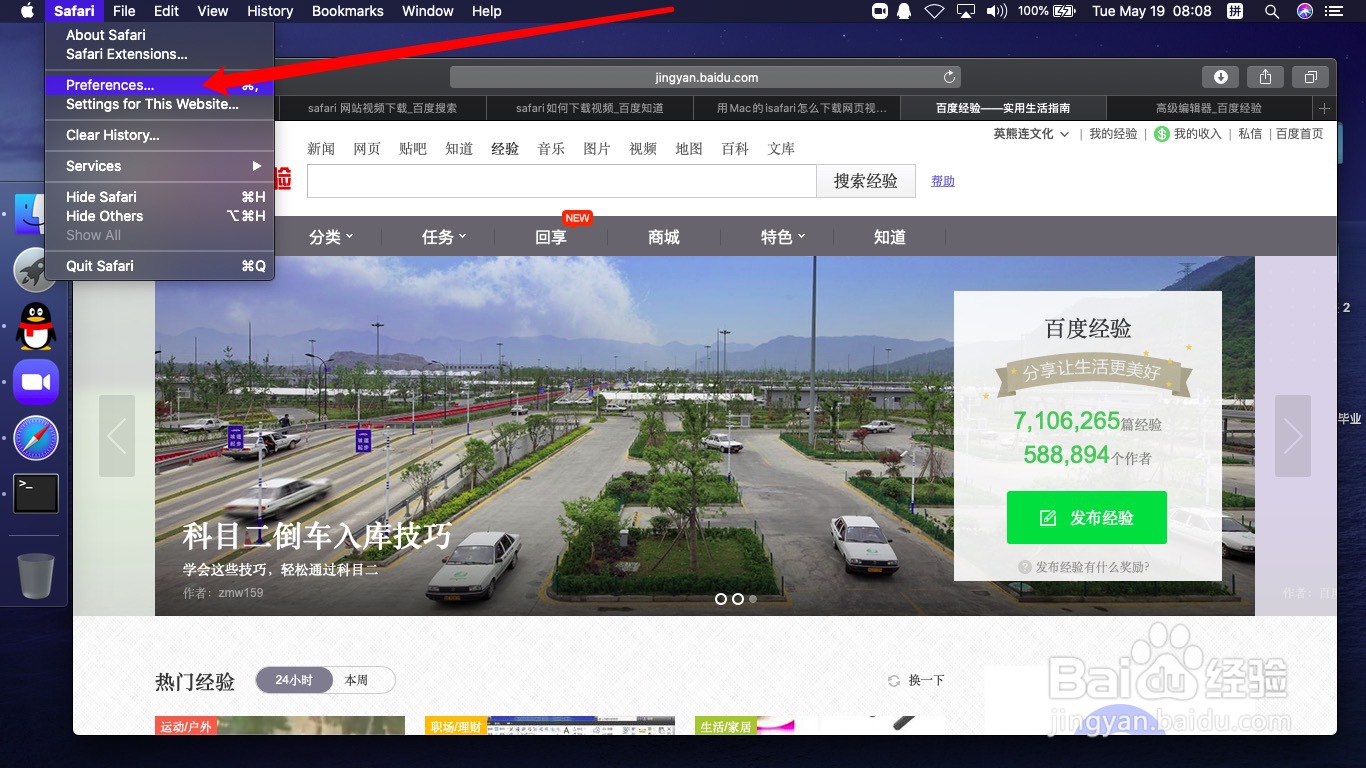Choose Clear History...
Screen dimensions: 1366x768
(160, 135)
